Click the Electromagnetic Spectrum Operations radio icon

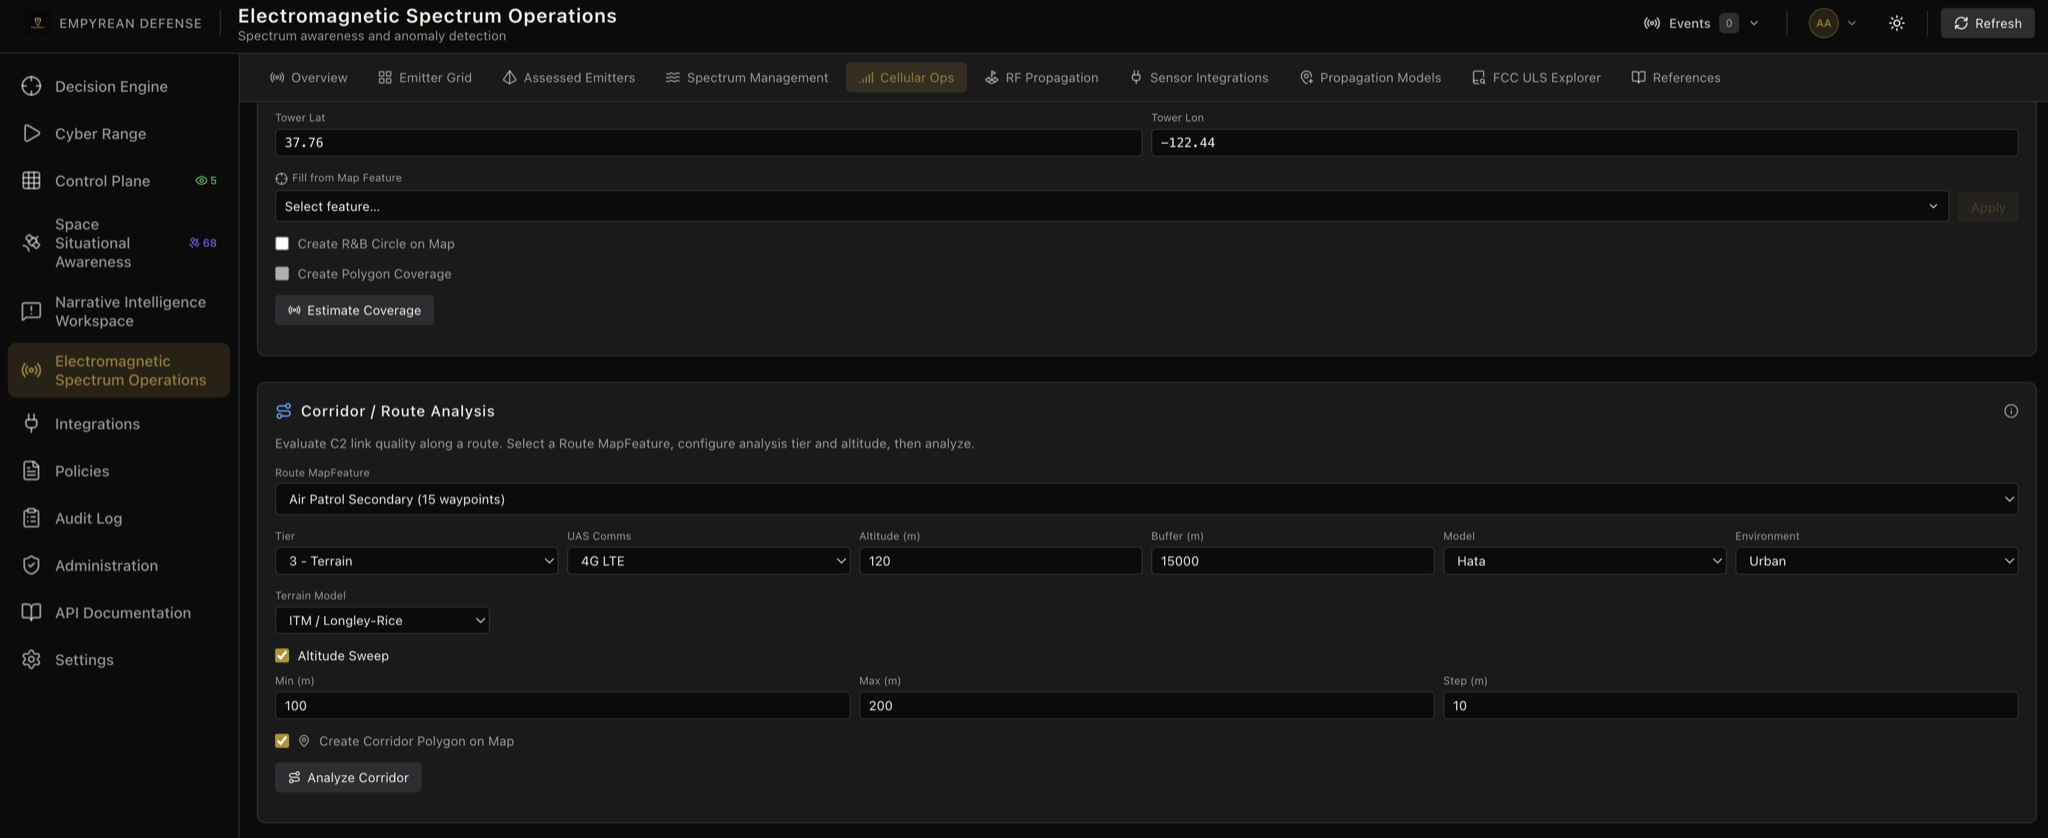pos(31,370)
